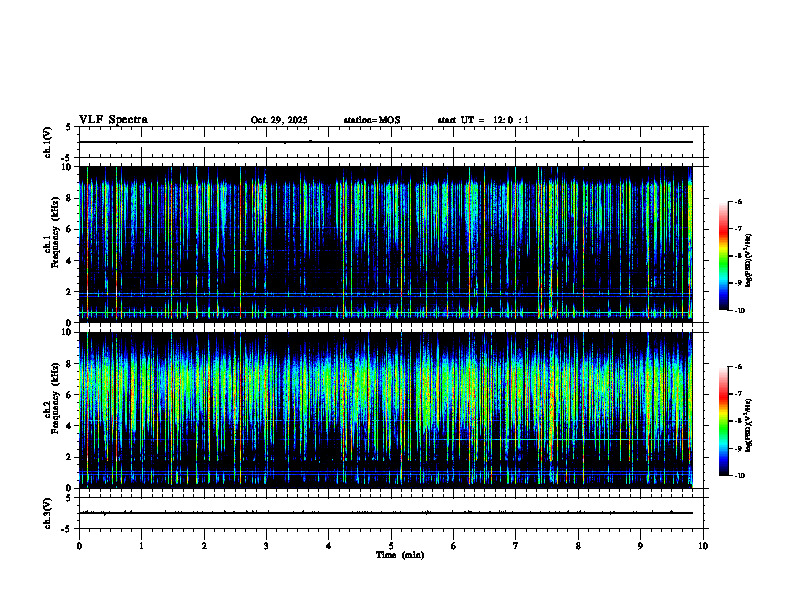Click the ch.2 color bar PSD unit label
Screen dimensions: 792x612
[x=749, y=425]
